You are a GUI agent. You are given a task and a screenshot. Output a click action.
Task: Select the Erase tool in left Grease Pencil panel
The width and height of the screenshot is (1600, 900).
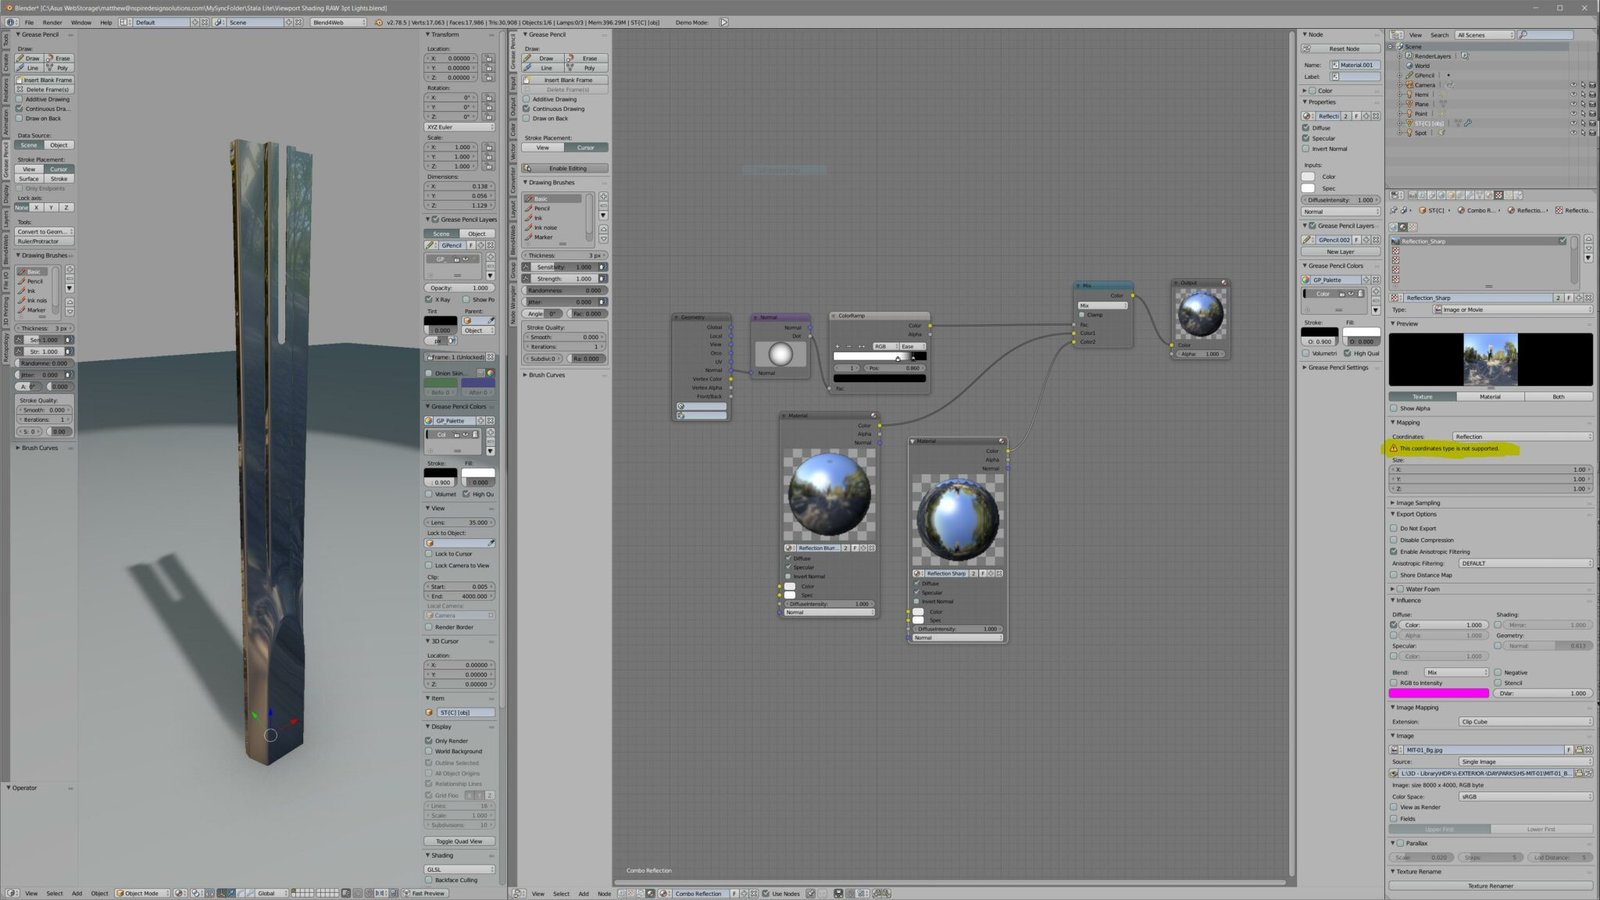(59, 58)
